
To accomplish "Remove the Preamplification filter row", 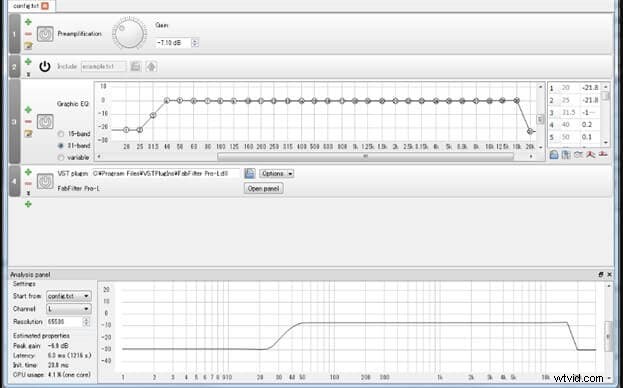I will [28, 34].
